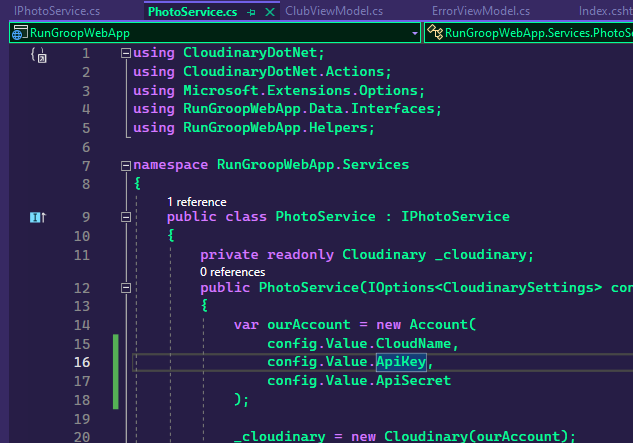Collapse the using directives block
Screen dimensions: 633x443
click(126, 53)
